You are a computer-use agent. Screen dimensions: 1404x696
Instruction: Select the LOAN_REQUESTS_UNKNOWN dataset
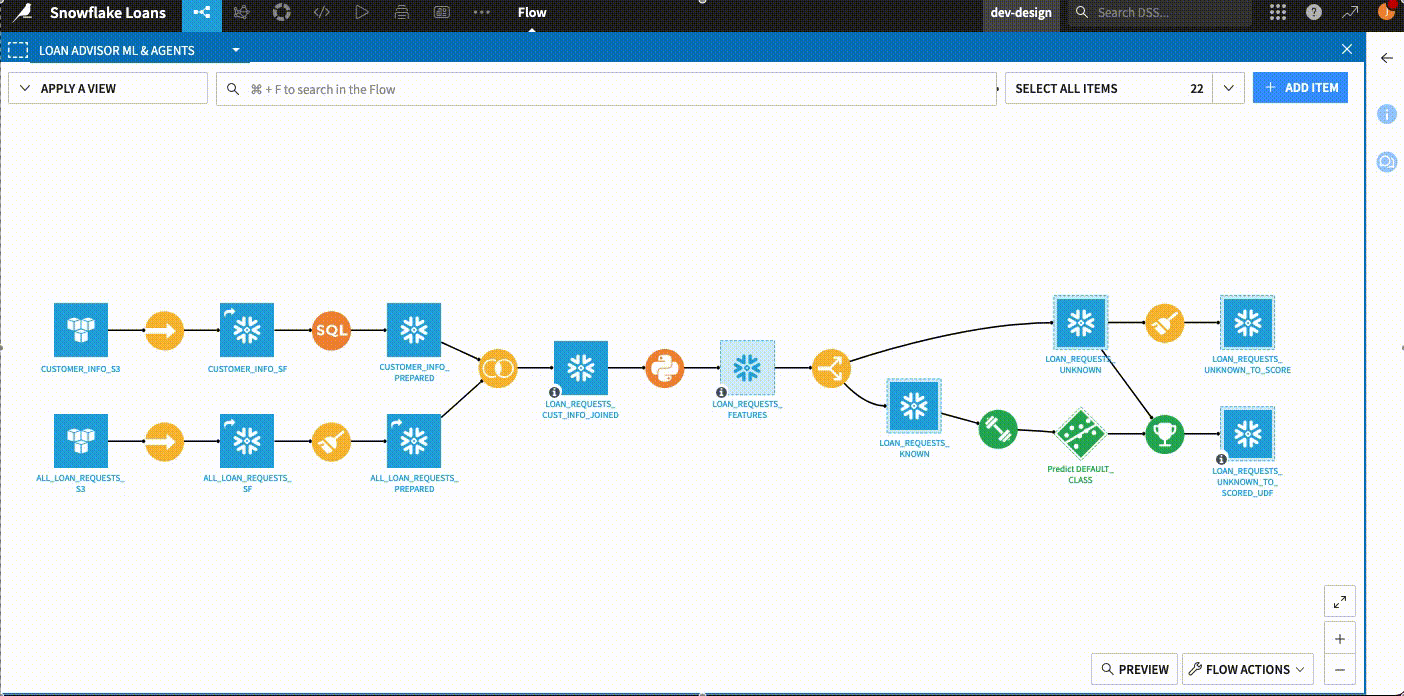[x=1080, y=322]
